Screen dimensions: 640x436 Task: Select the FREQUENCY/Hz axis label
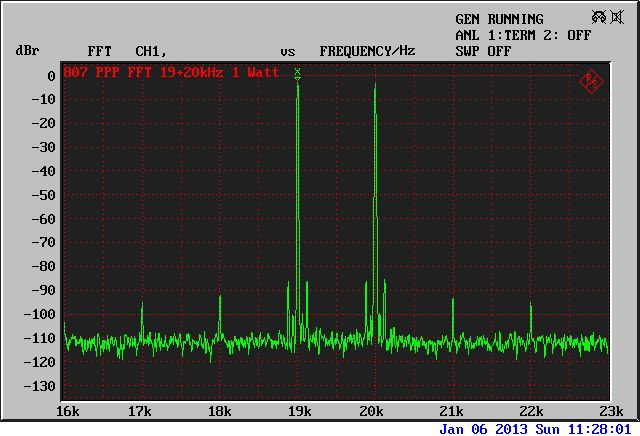[367, 50]
